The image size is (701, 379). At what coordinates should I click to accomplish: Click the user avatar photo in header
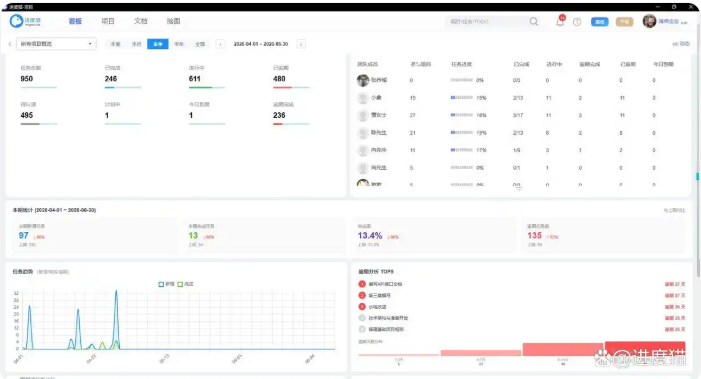point(649,21)
